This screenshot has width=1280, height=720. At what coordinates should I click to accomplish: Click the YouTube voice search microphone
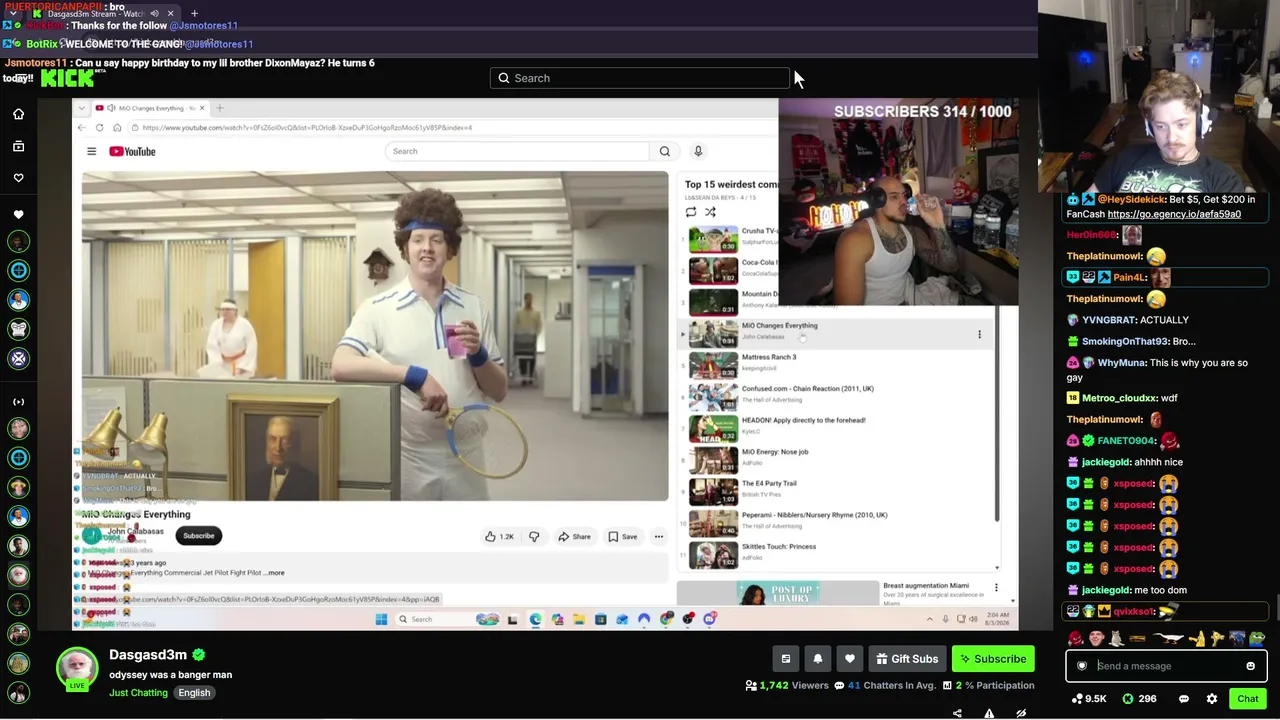click(698, 151)
